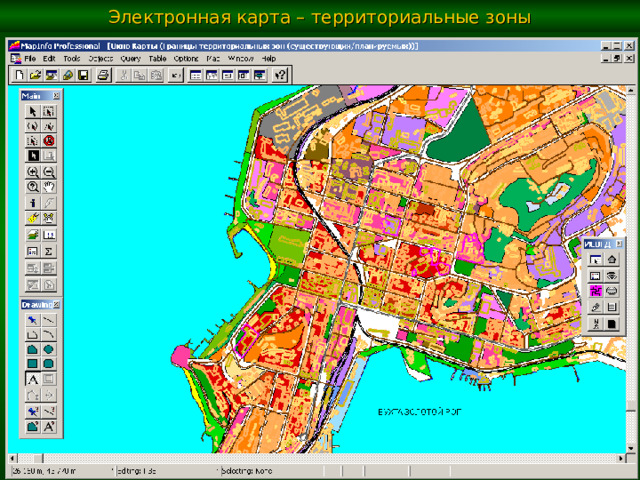Open the Line Style dialog icon
Screen dimensions: 640x480
coord(49,411)
